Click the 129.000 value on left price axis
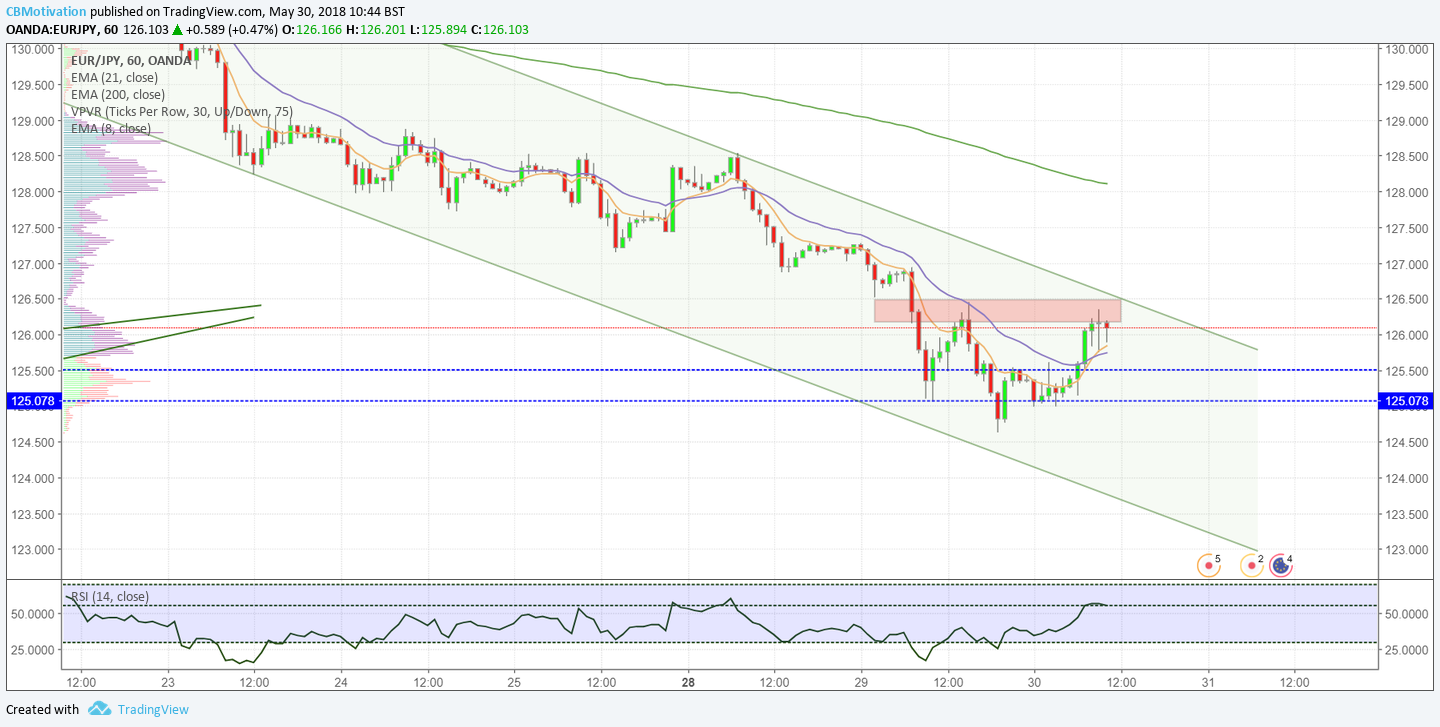This screenshot has height=727, width=1440. point(33,121)
